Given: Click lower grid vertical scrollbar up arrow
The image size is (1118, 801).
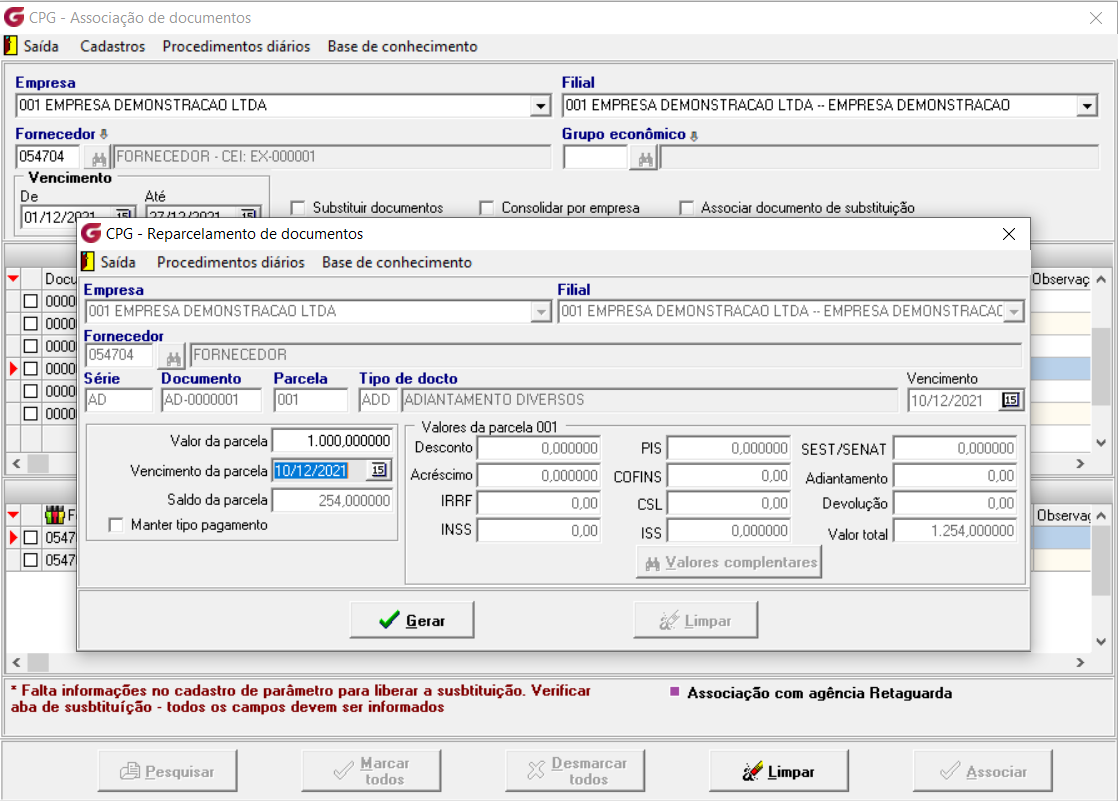Looking at the screenshot, I should (x=1101, y=515).
